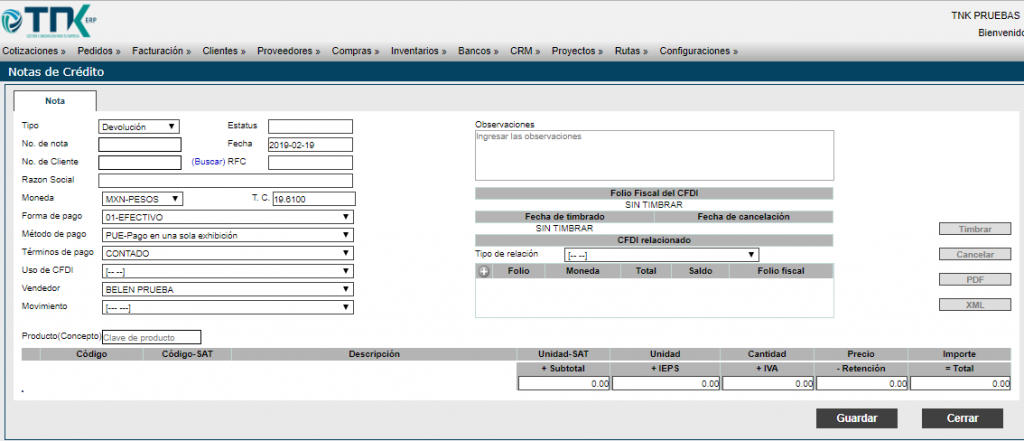Open the Tipo de relación dropdown

[x=661, y=254]
